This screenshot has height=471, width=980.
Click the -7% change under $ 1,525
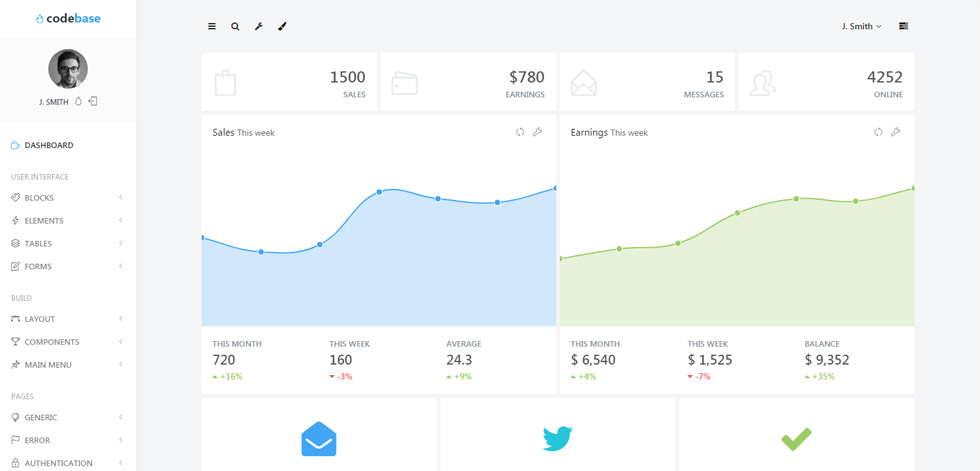click(699, 377)
